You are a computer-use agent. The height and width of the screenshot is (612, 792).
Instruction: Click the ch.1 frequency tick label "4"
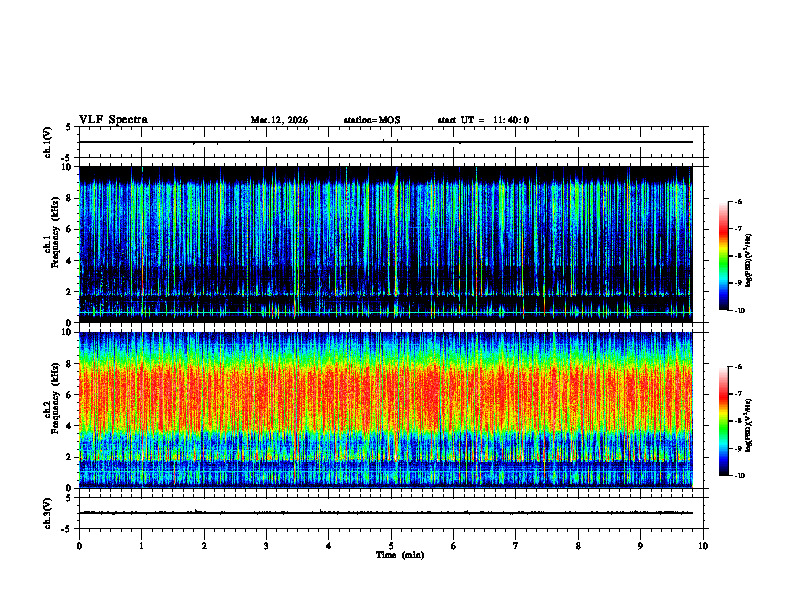coord(70,261)
